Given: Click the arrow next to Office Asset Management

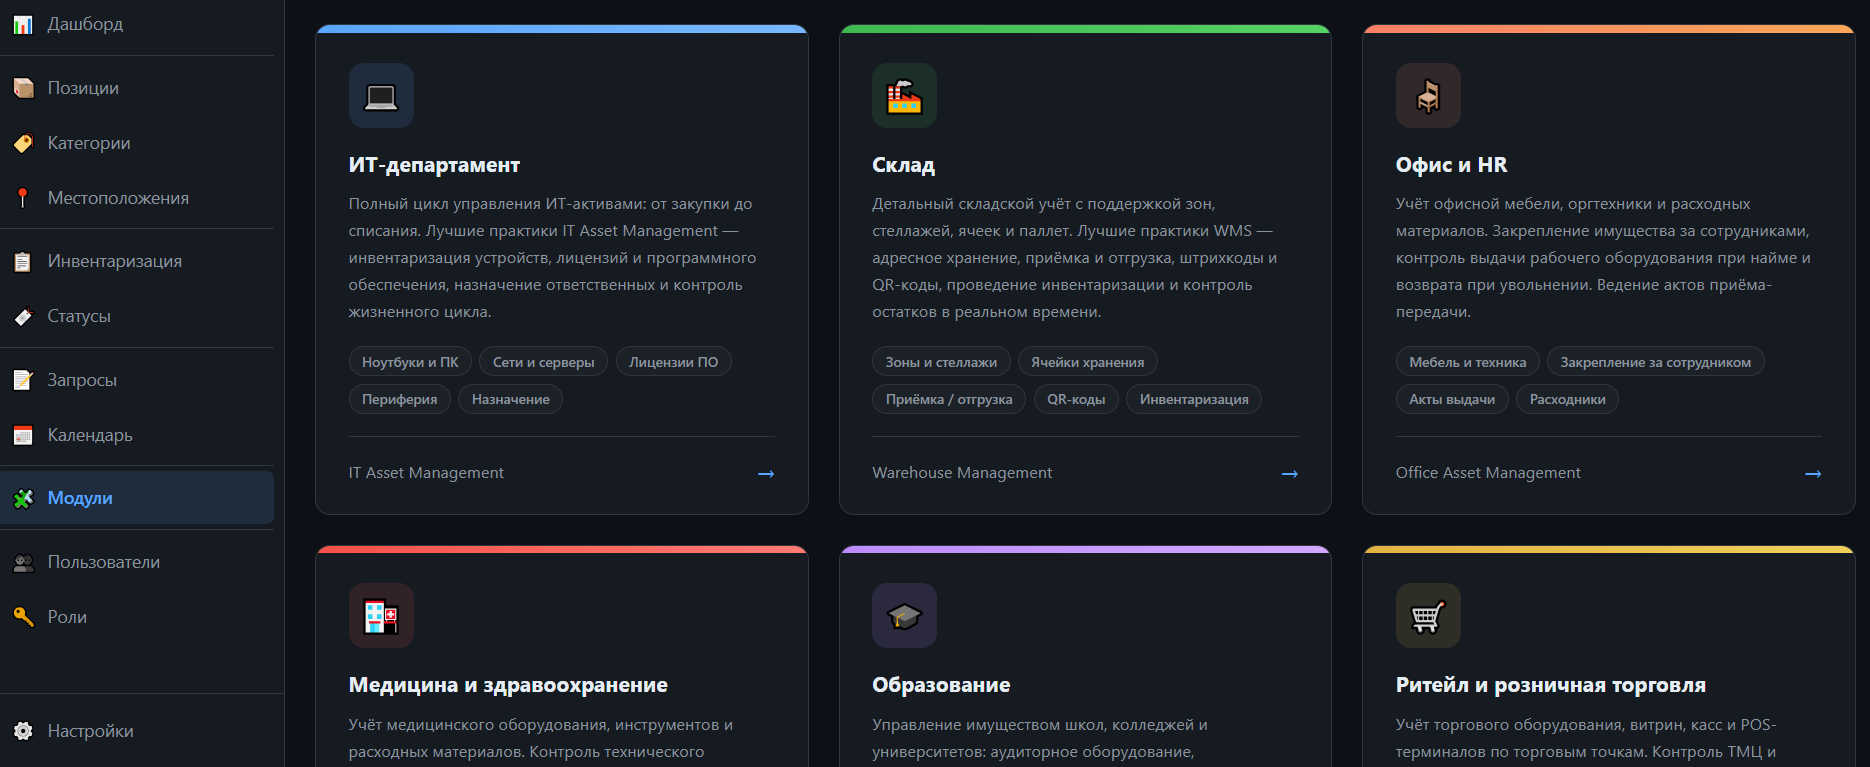Looking at the screenshot, I should pos(1813,474).
